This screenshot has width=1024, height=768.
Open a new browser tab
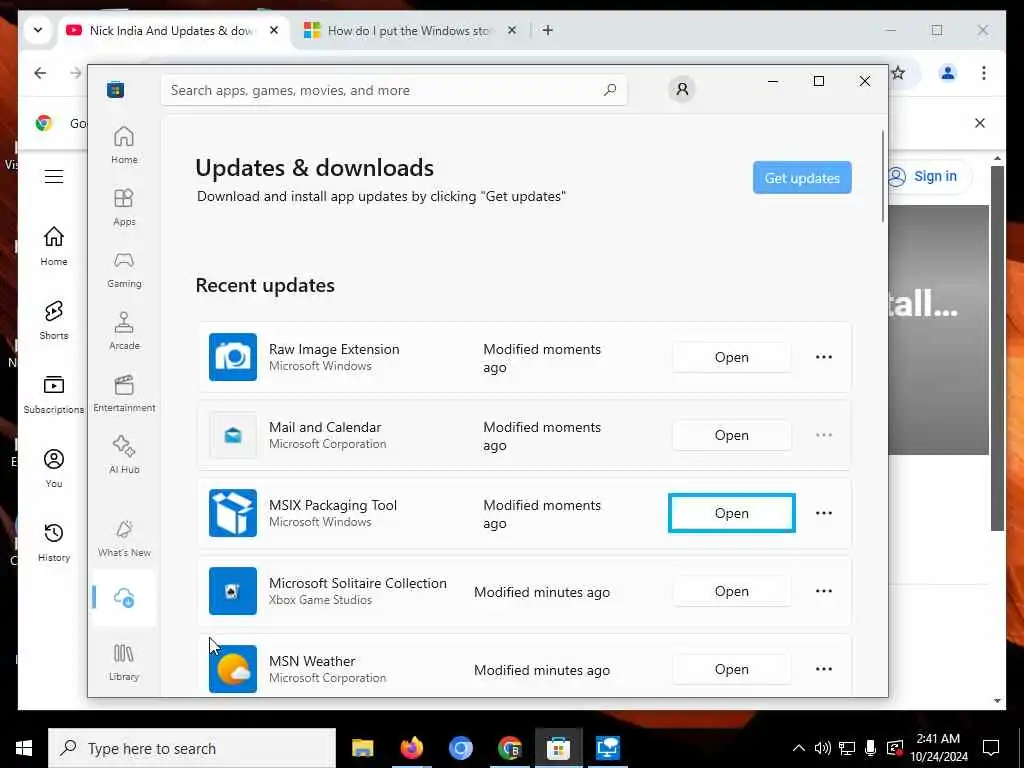tap(548, 30)
